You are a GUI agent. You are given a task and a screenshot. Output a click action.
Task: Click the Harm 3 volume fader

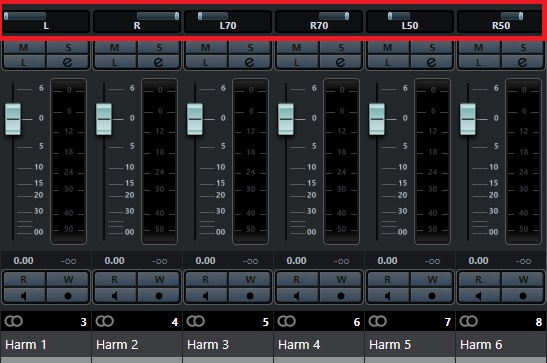(x=195, y=119)
